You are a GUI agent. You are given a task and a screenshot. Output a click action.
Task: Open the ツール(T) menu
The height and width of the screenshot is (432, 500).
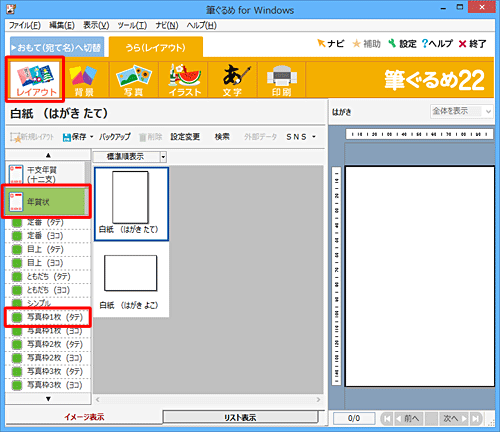pyautogui.click(x=132, y=25)
